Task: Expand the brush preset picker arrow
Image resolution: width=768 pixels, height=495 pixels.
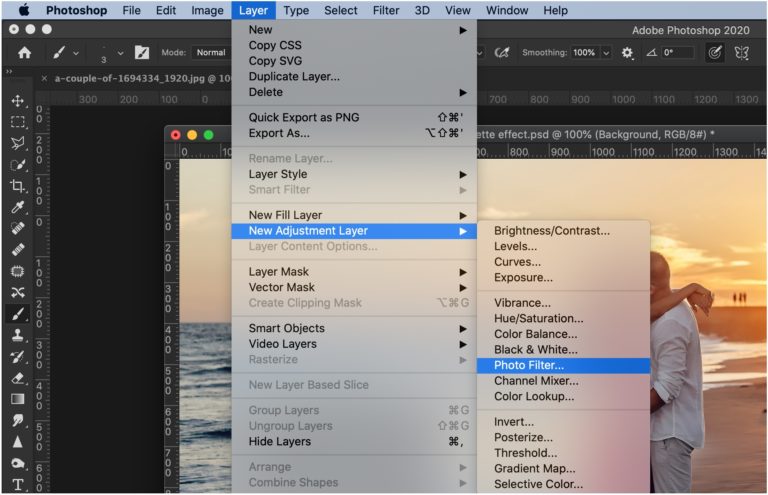Action: [x=121, y=53]
